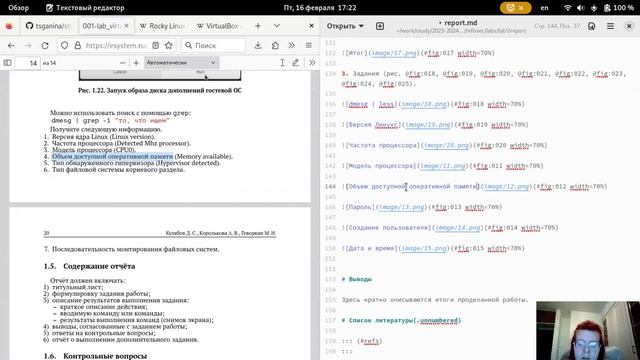The height and width of the screenshot is (360, 640).
Task: Show more Firefox toolbar tools
Action: point(291,45)
